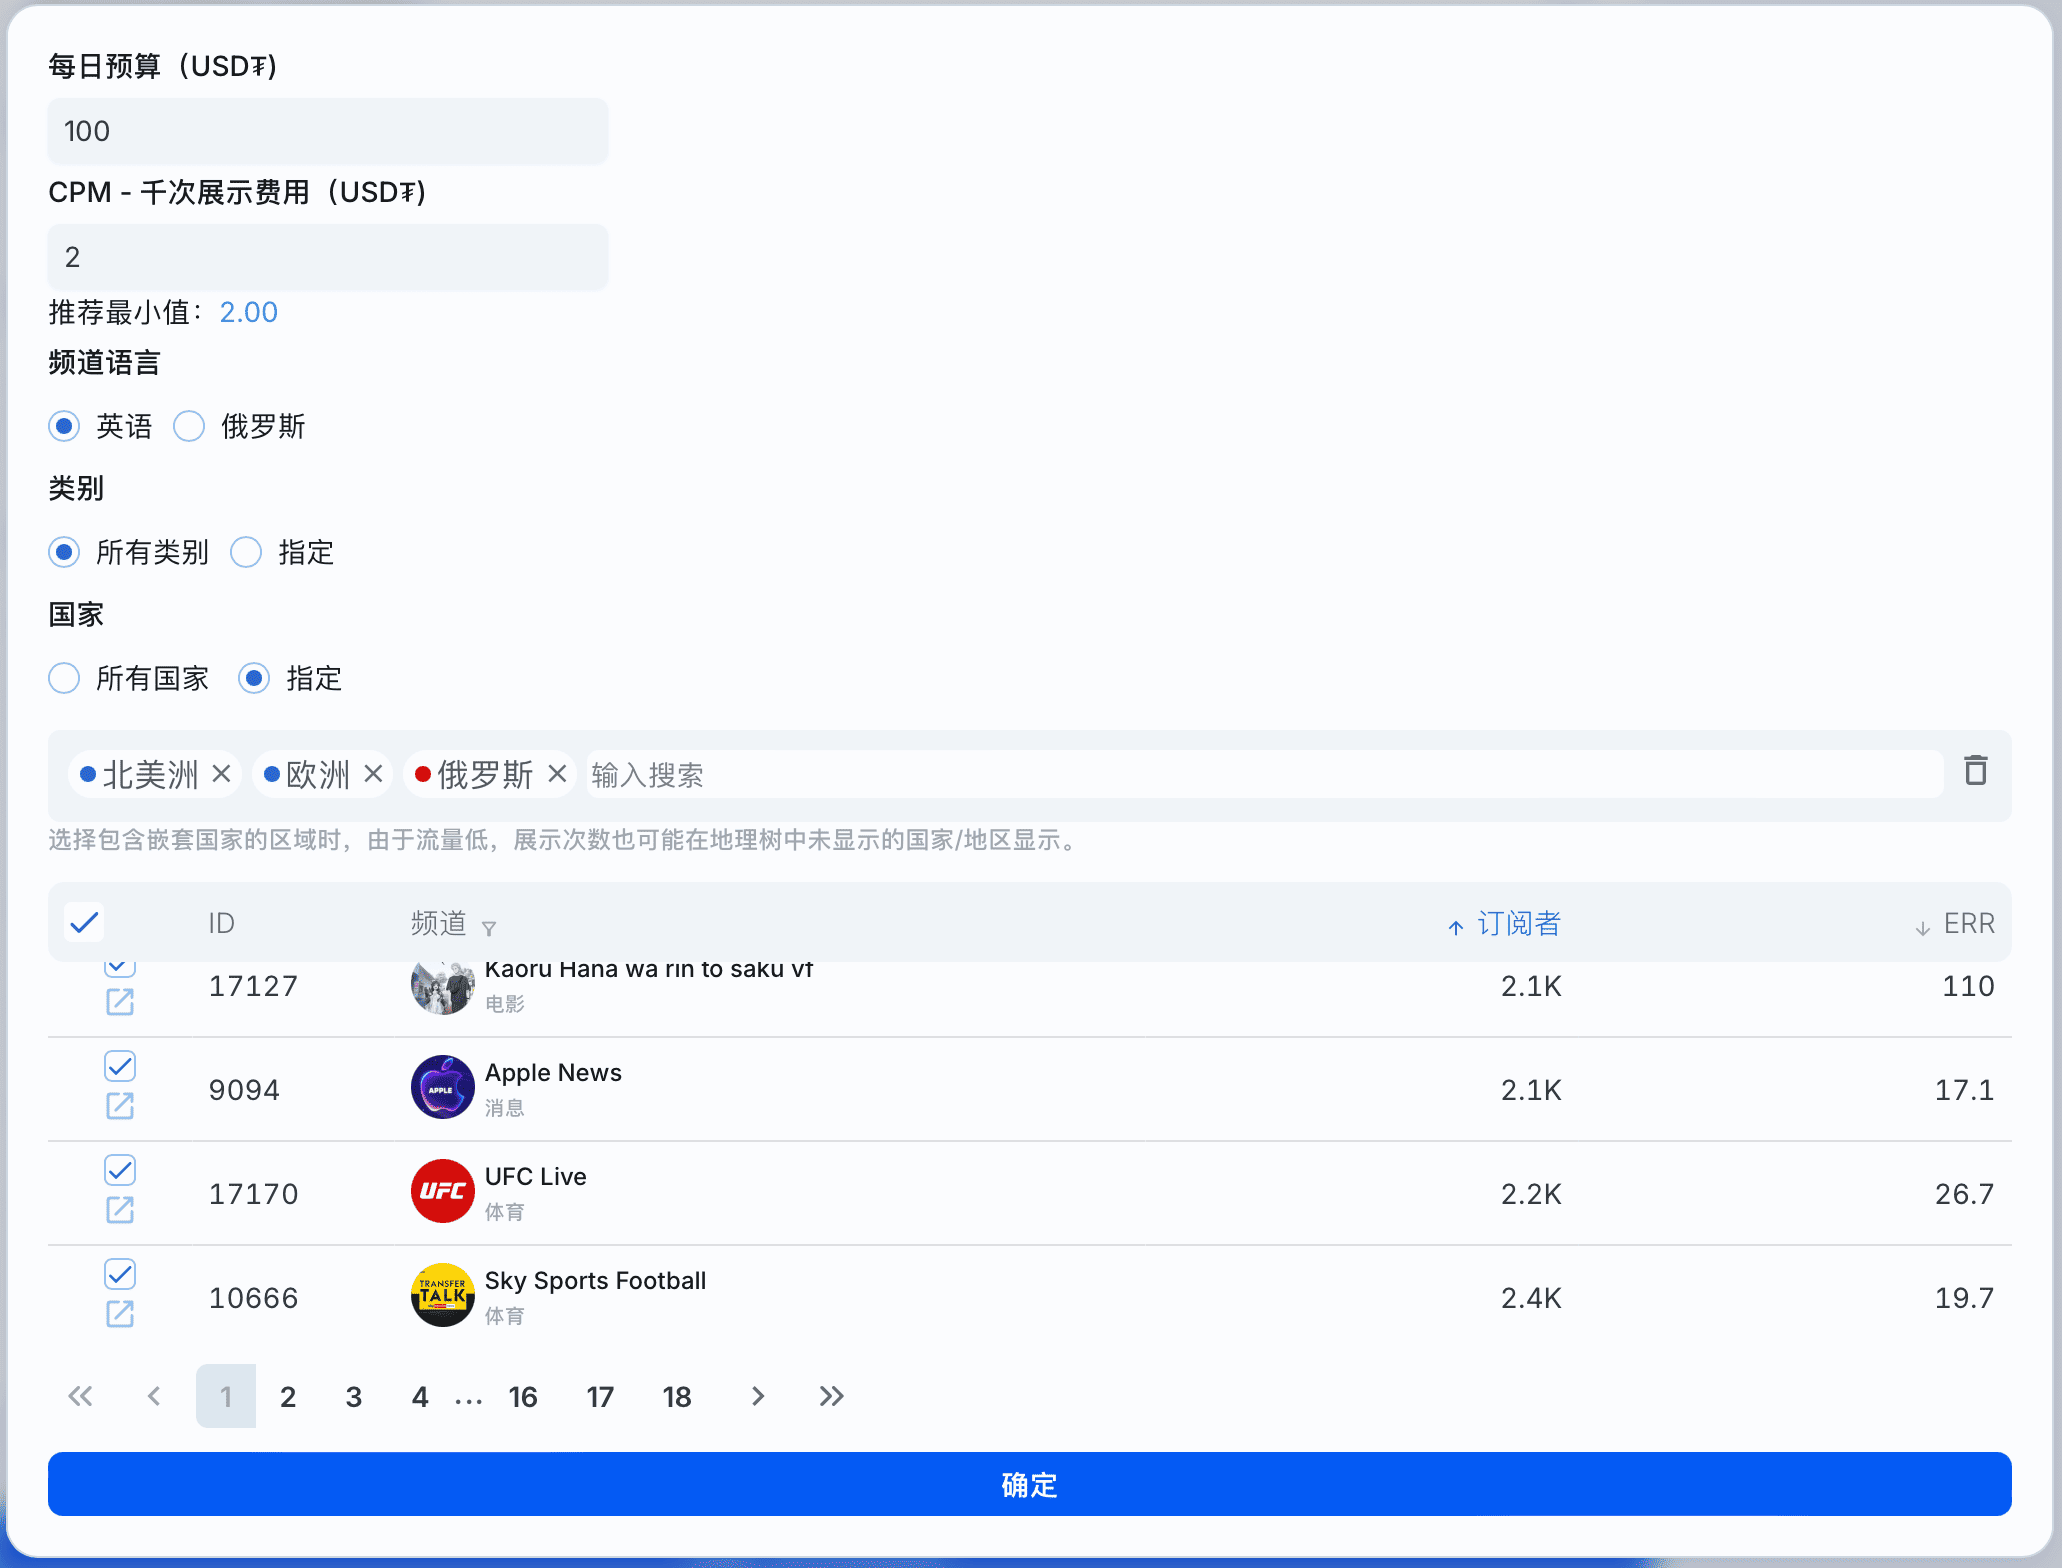The image size is (2062, 1568).
Task: Remove the 北美洲 tag with its X icon
Action: [222, 773]
